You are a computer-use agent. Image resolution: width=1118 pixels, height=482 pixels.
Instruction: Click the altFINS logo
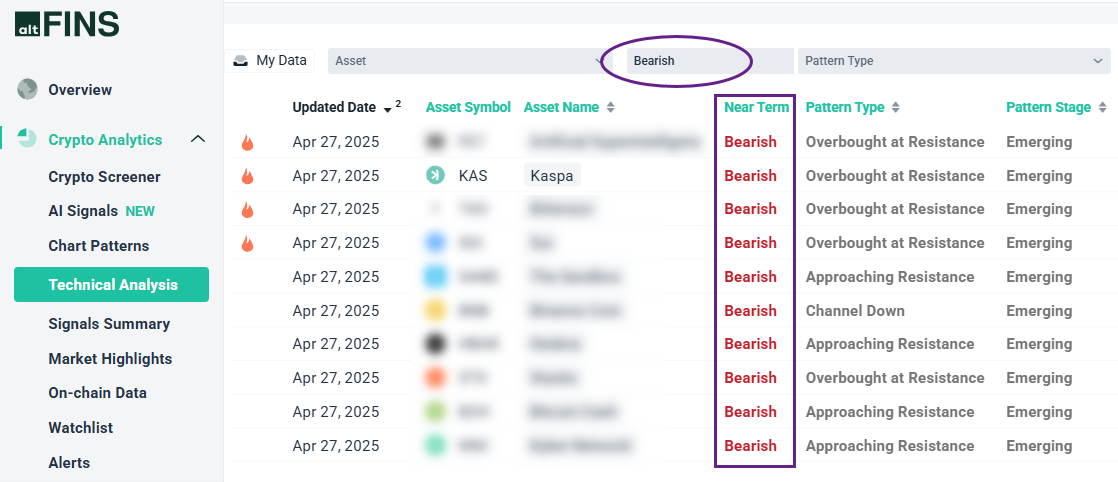click(66, 24)
